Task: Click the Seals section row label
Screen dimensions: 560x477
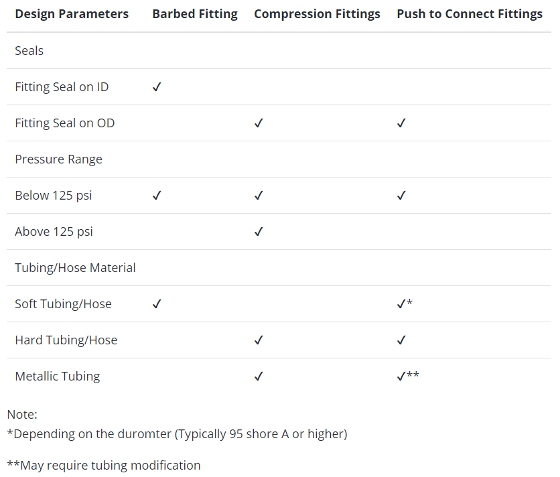Action: point(29,51)
